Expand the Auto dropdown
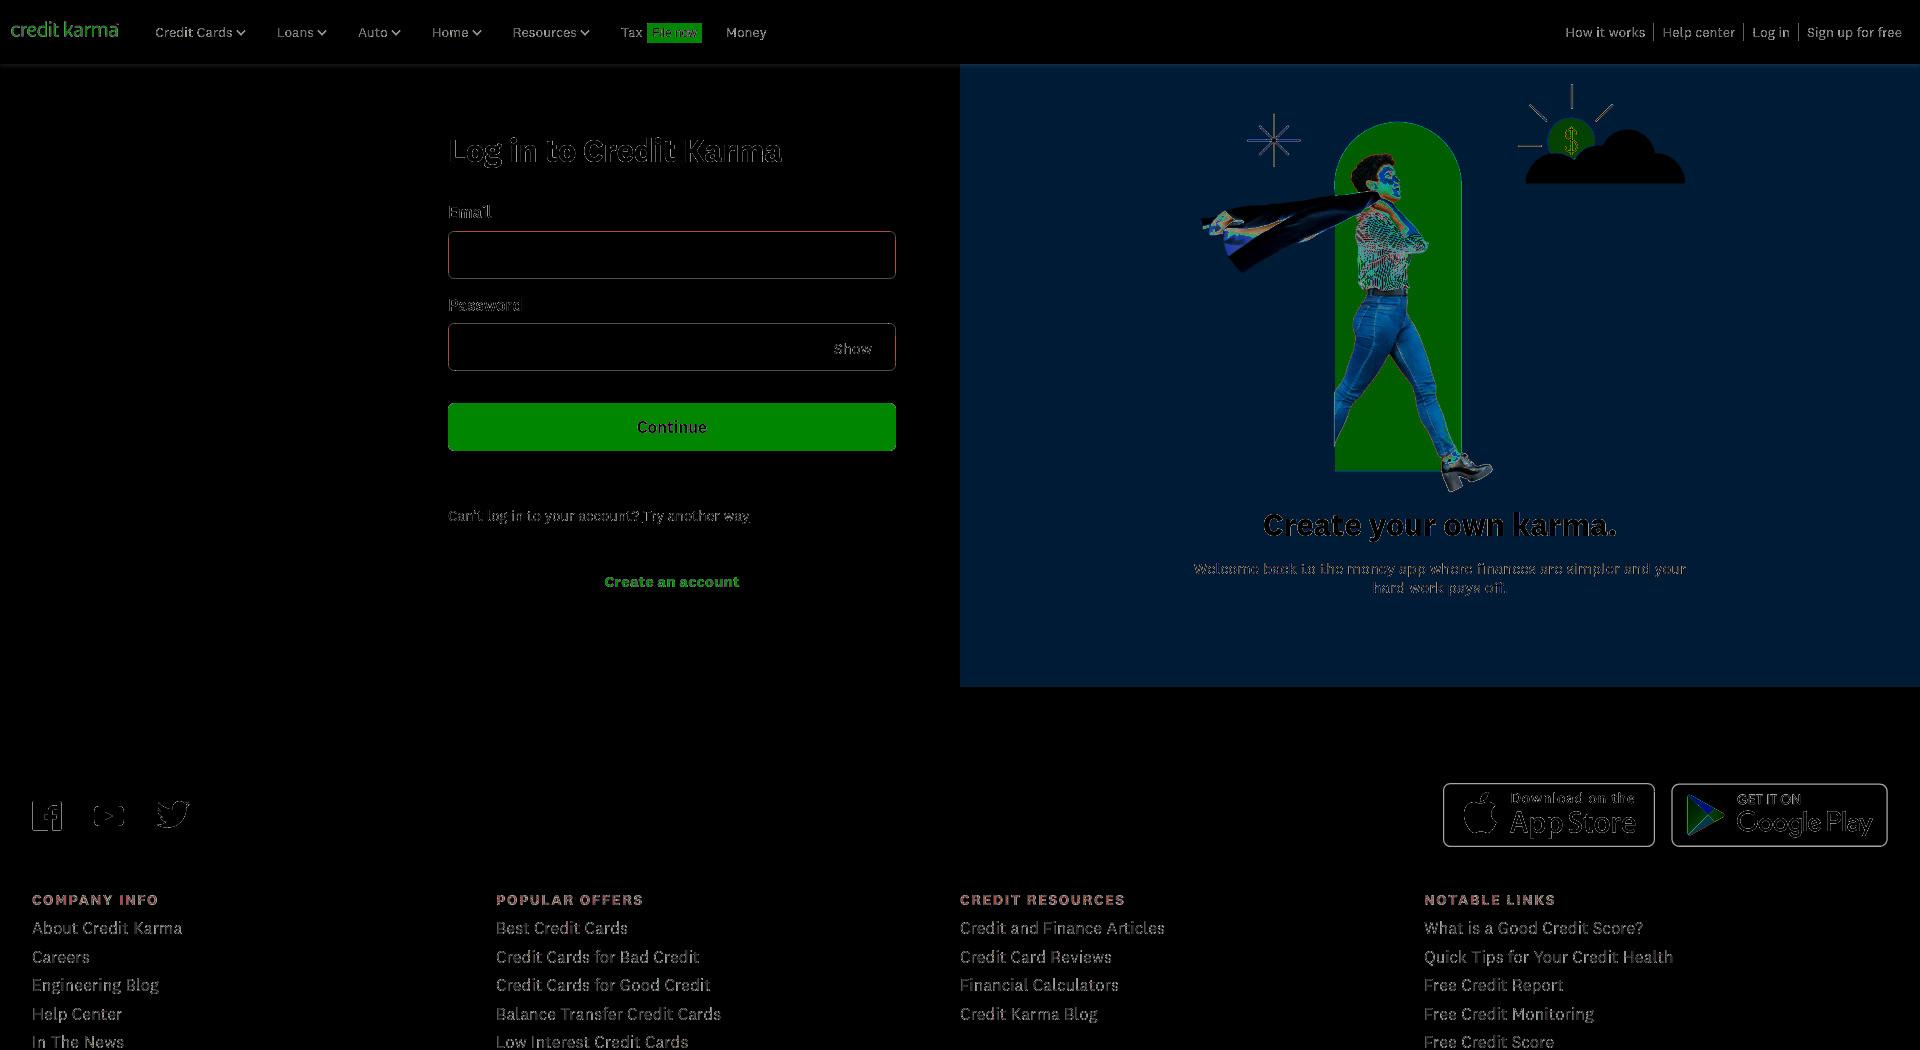Image resolution: width=1920 pixels, height=1050 pixels. (379, 32)
